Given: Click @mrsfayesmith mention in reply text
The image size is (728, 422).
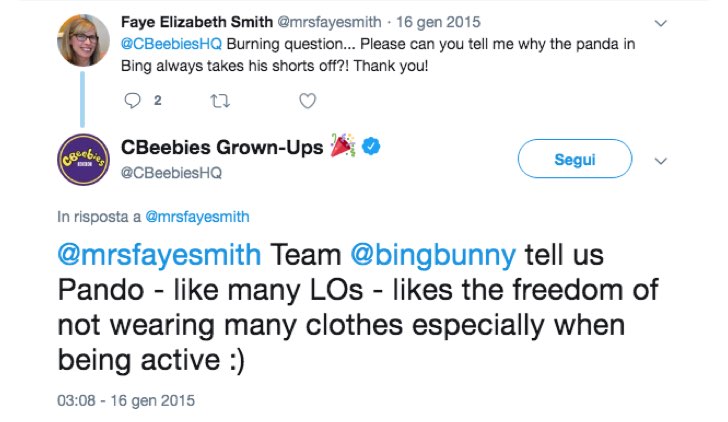Looking at the screenshot, I should 159,255.
